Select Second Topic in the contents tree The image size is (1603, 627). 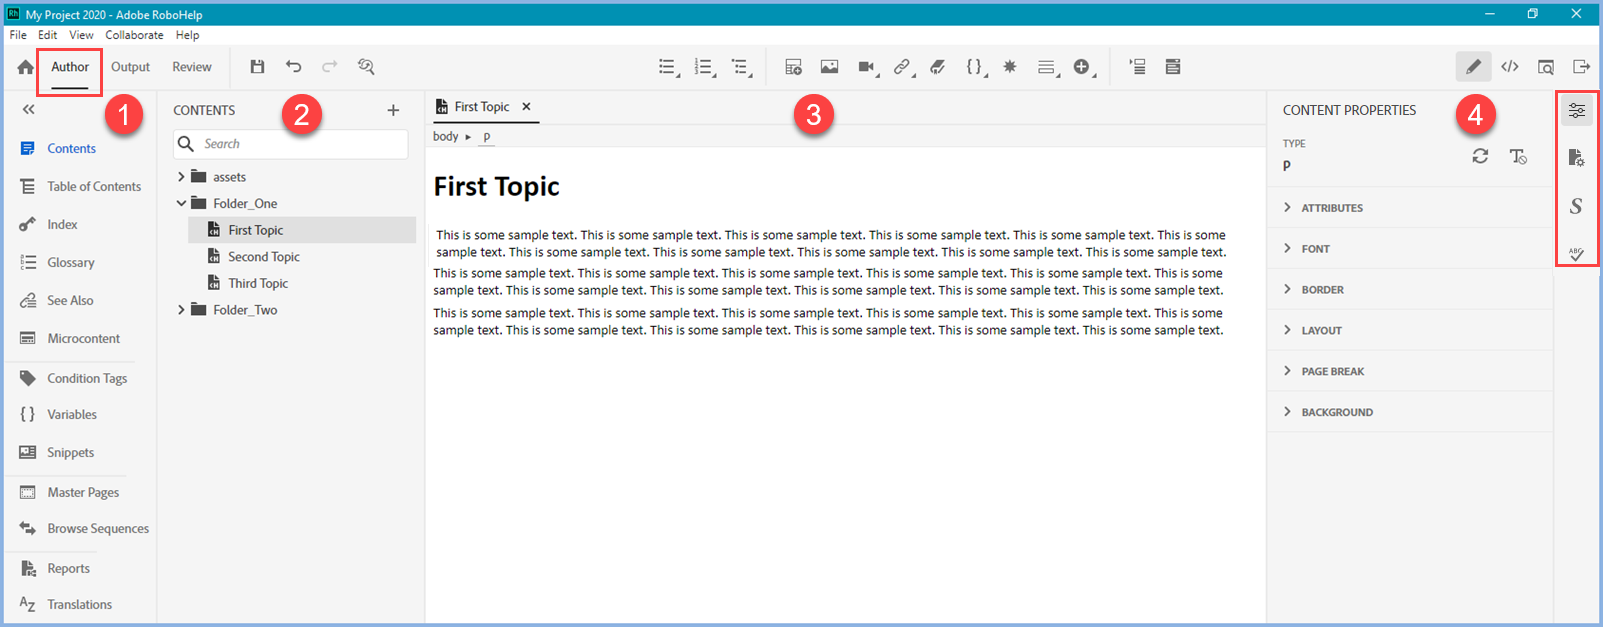[x=263, y=257]
